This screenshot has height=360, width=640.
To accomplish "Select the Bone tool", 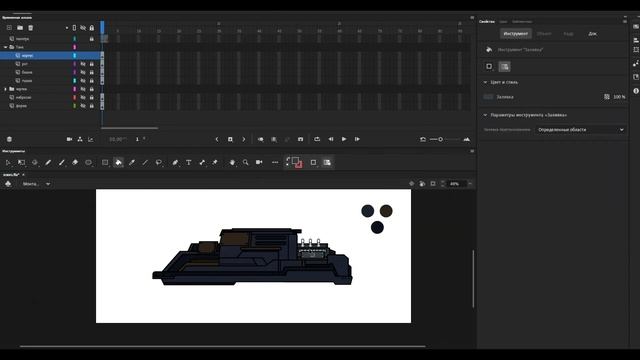I will coord(202,162).
